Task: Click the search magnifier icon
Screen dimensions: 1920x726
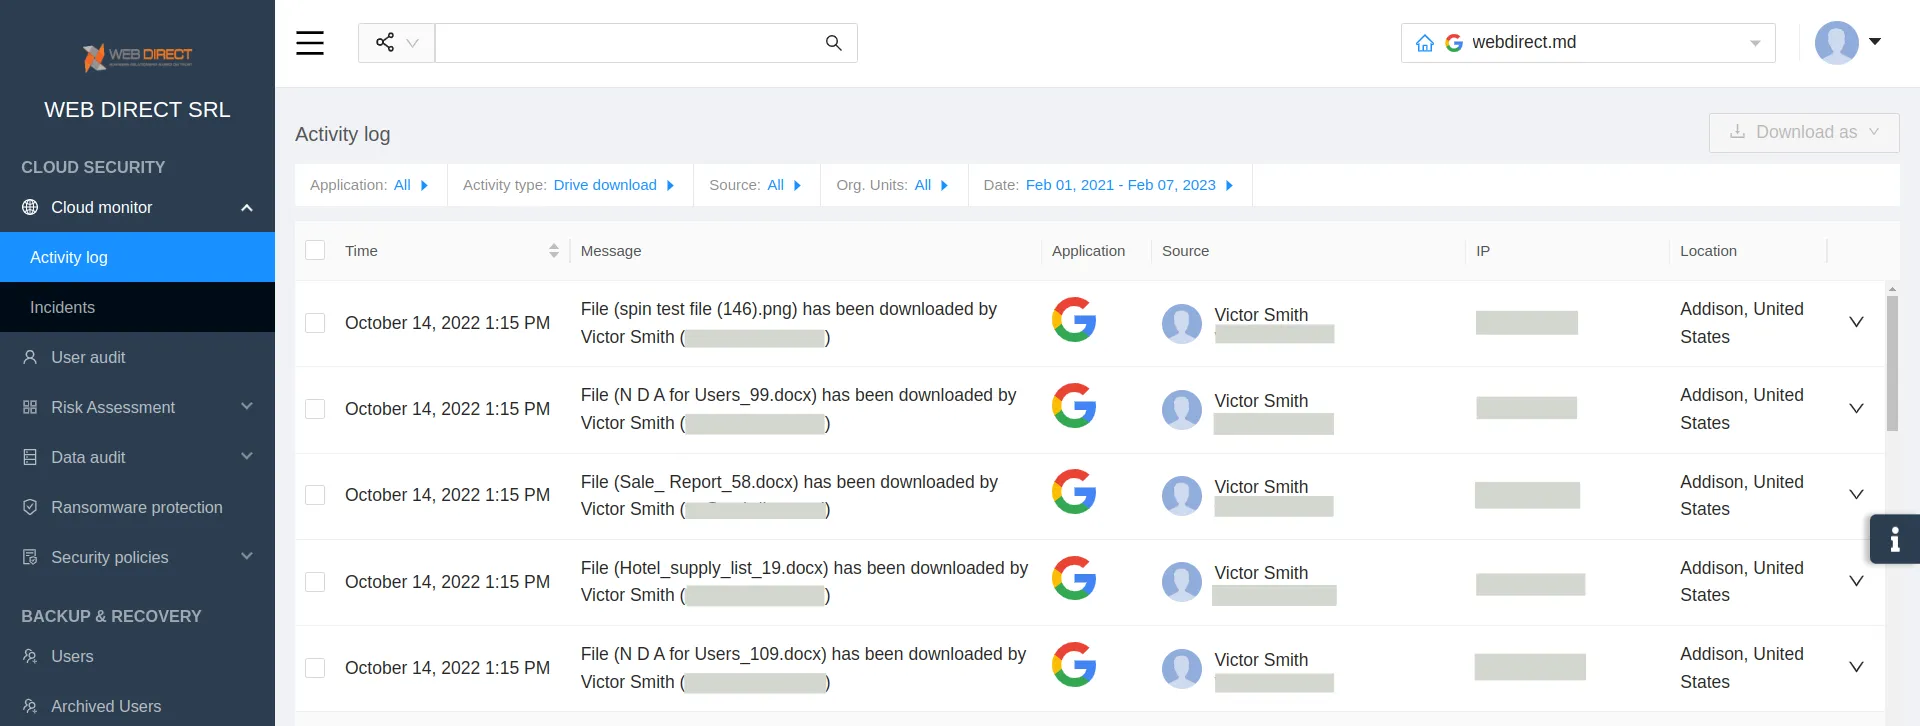Action: click(833, 43)
